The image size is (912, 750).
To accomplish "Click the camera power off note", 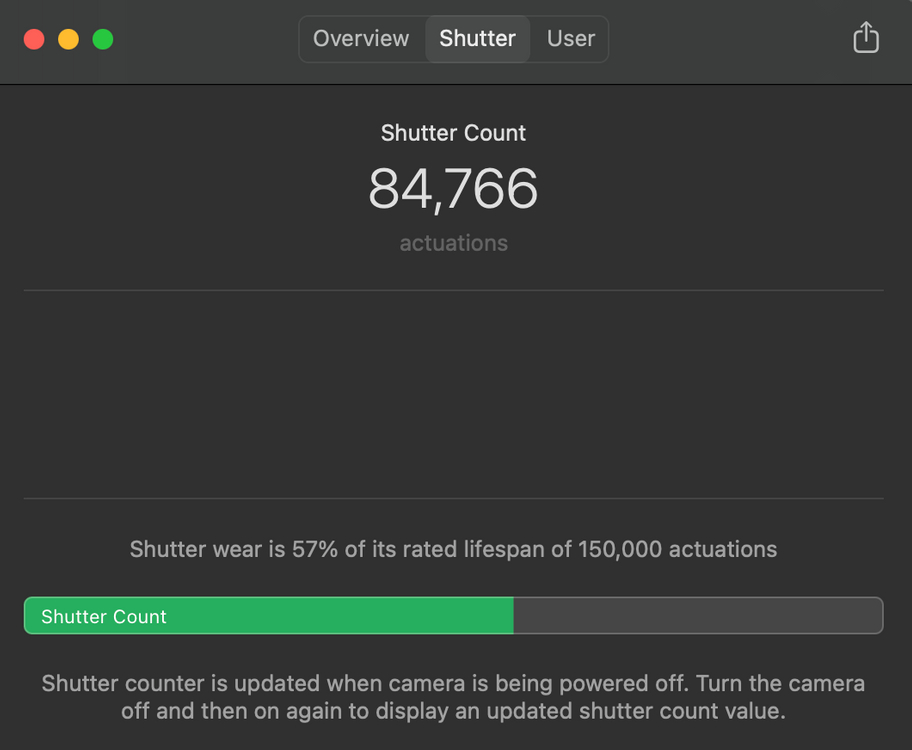I will point(453,698).
